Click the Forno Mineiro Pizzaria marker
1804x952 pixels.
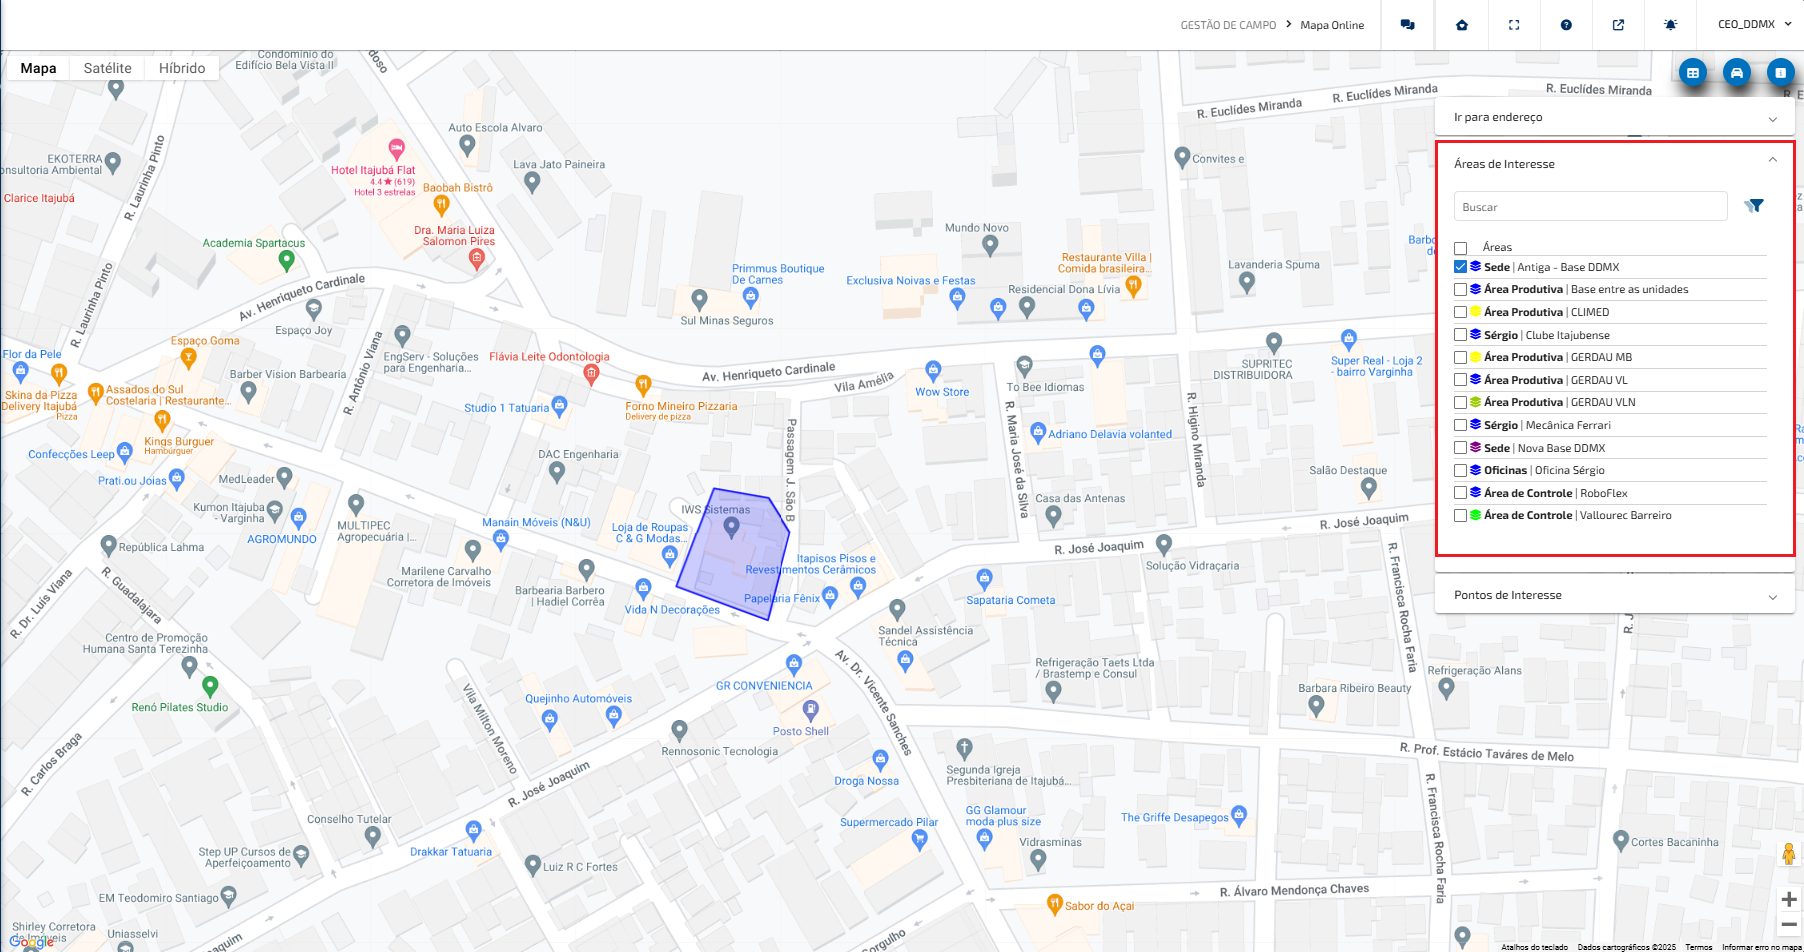coord(643,385)
